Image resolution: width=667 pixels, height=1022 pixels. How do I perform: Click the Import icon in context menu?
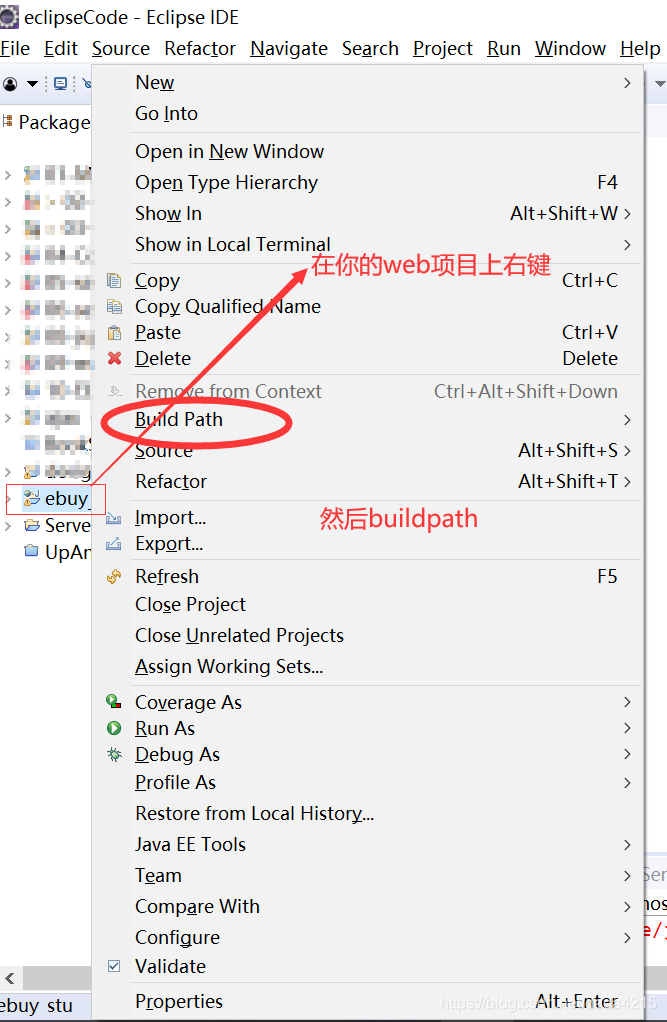point(113,518)
